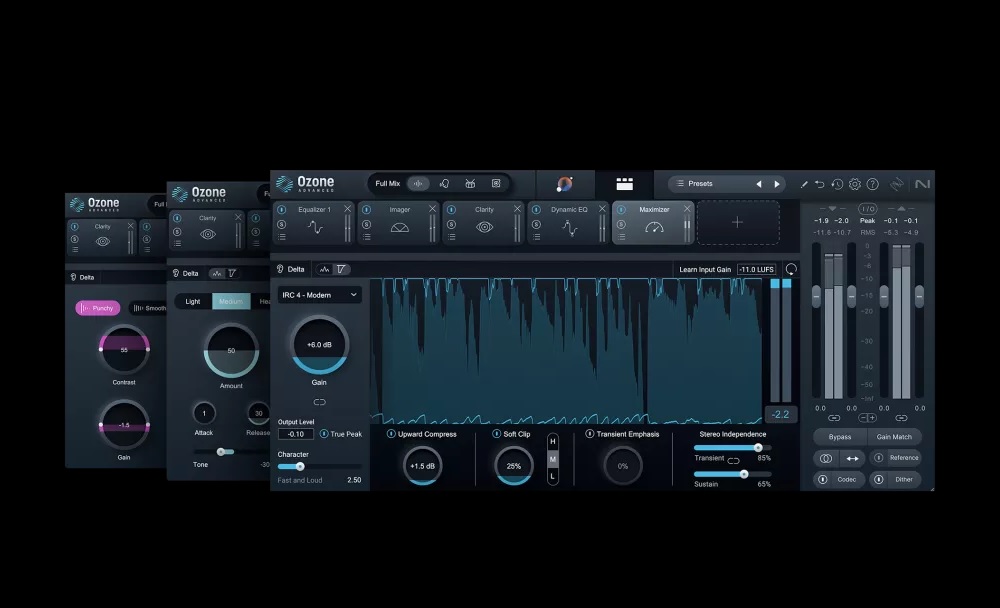Toggle Soft Clip power

pos(496,434)
